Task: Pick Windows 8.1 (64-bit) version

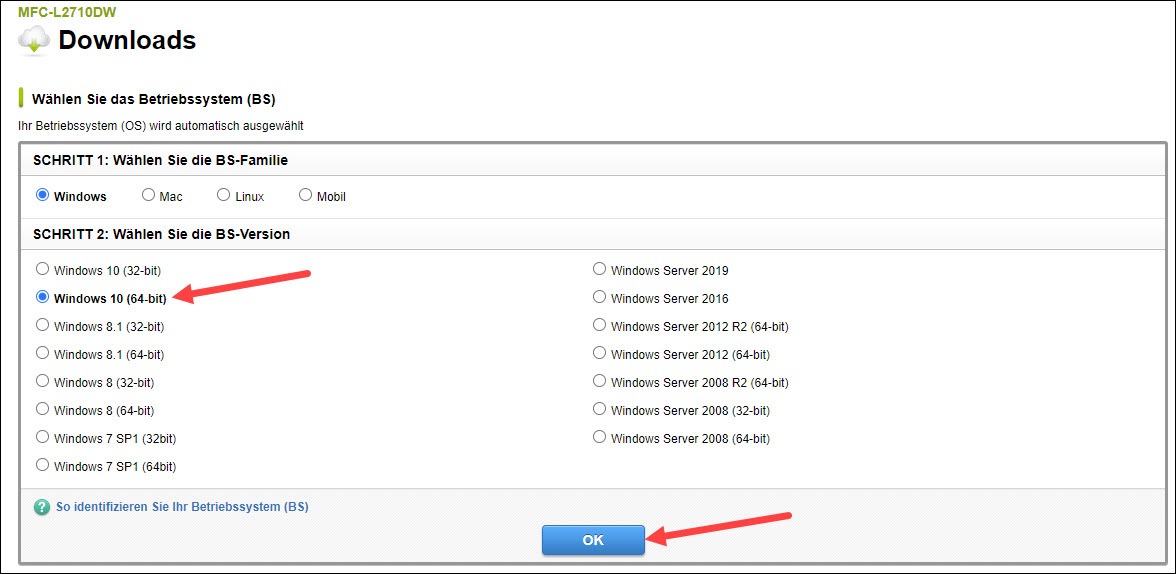Action: pyautogui.click(x=42, y=353)
